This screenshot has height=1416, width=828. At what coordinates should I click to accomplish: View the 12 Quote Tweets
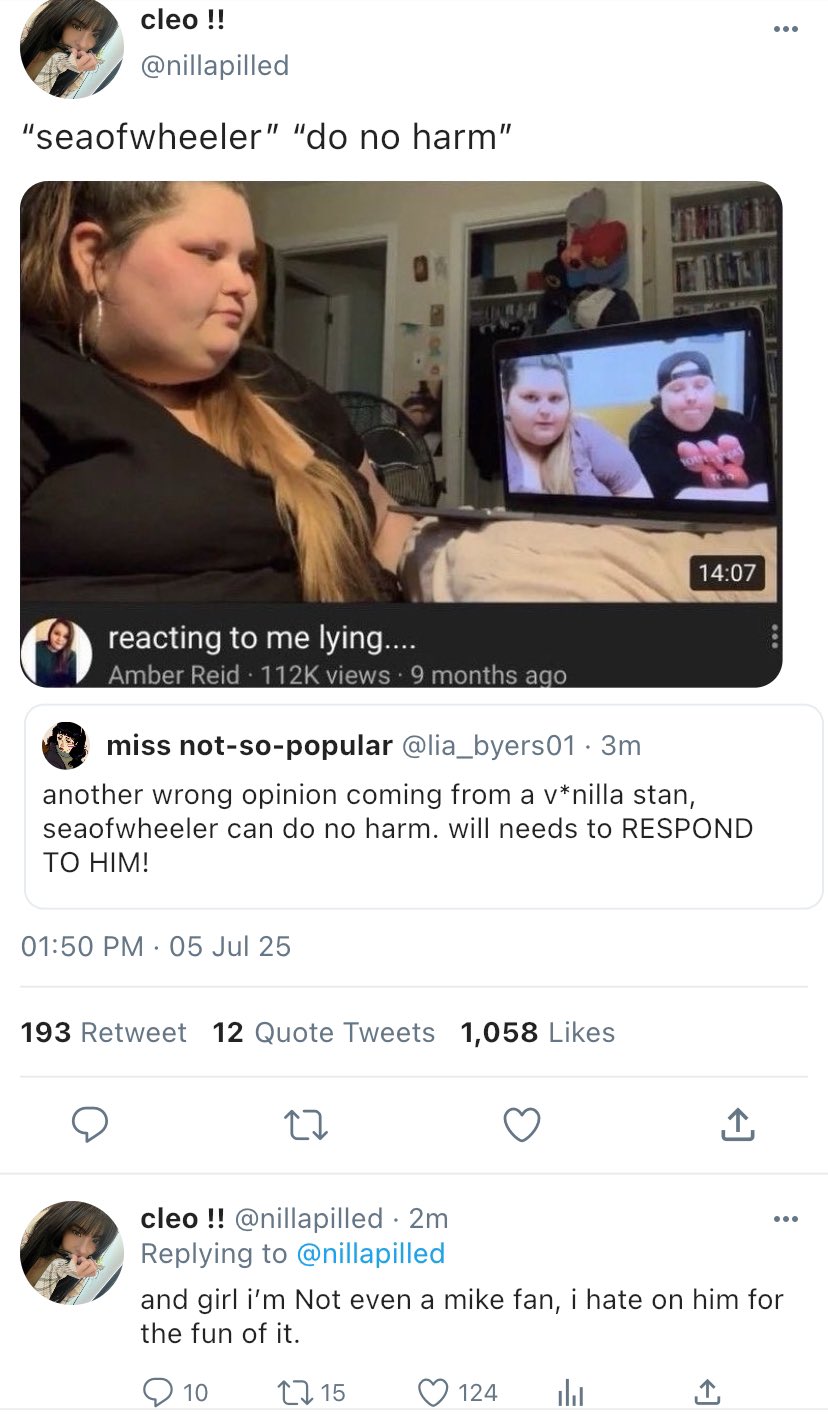(x=323, y=1032)
